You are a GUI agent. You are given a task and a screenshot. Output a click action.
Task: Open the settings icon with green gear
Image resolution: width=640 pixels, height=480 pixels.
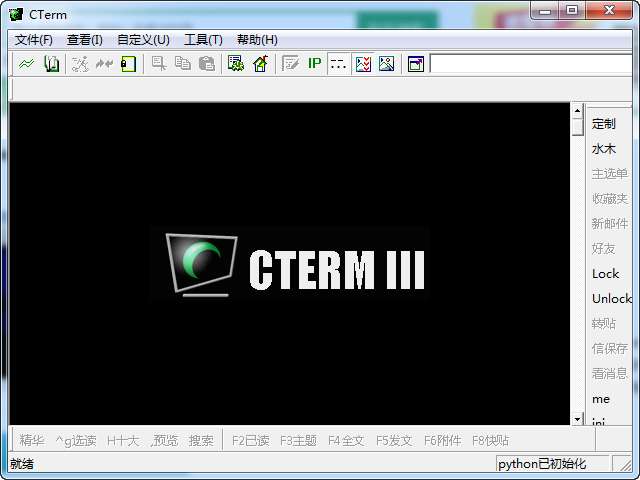pyautogui.click(x=236, y=64)
